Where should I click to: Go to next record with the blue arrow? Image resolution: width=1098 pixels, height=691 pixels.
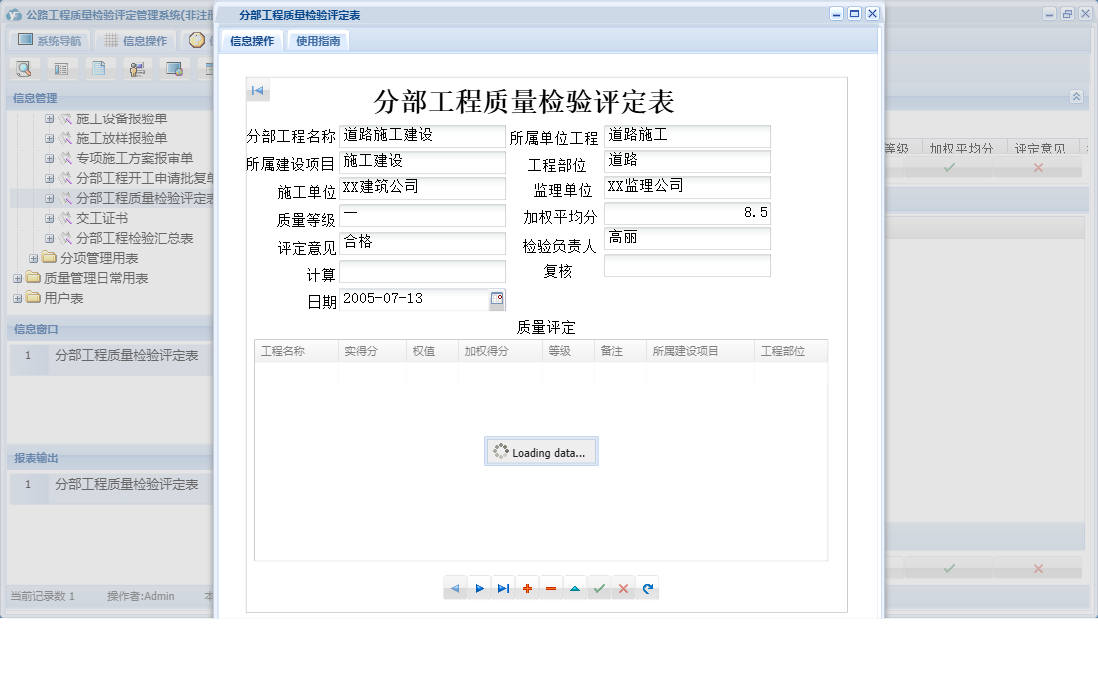click(x=479, y=588)
